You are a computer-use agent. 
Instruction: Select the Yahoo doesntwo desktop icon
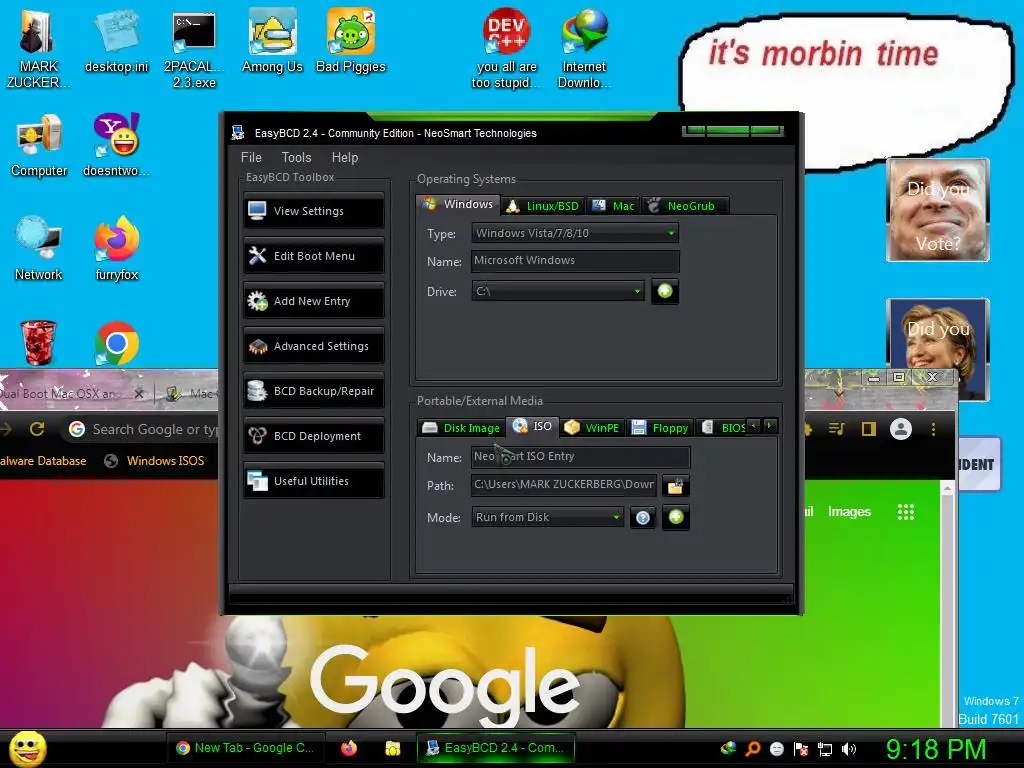click(116, 146)
